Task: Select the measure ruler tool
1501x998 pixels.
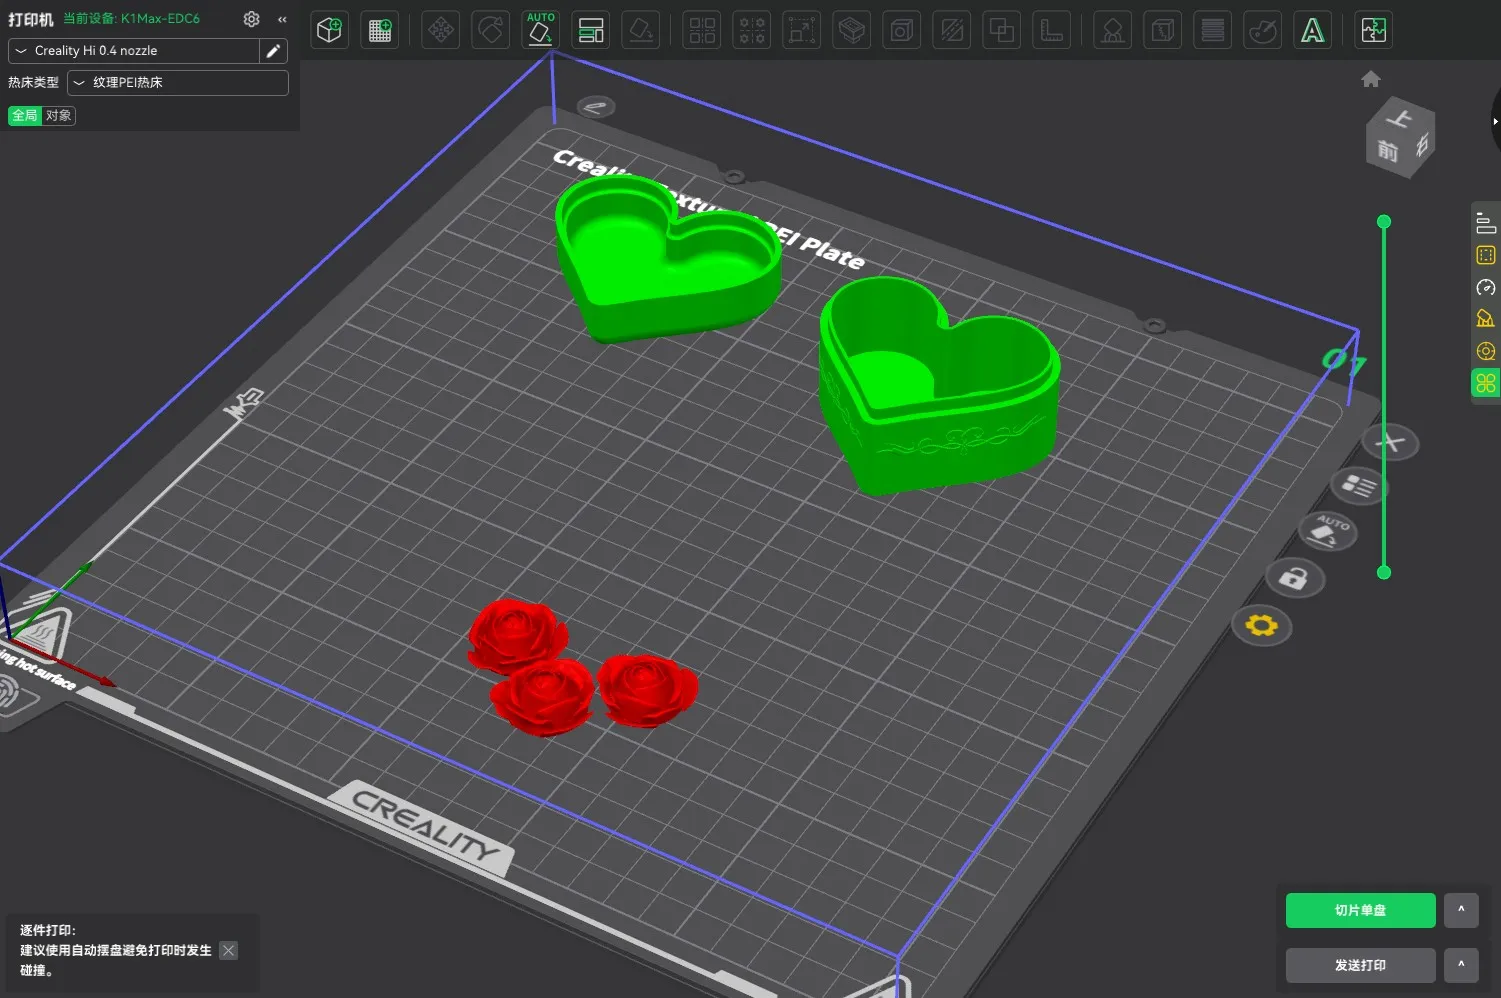Action: (x=1052, y=30)
